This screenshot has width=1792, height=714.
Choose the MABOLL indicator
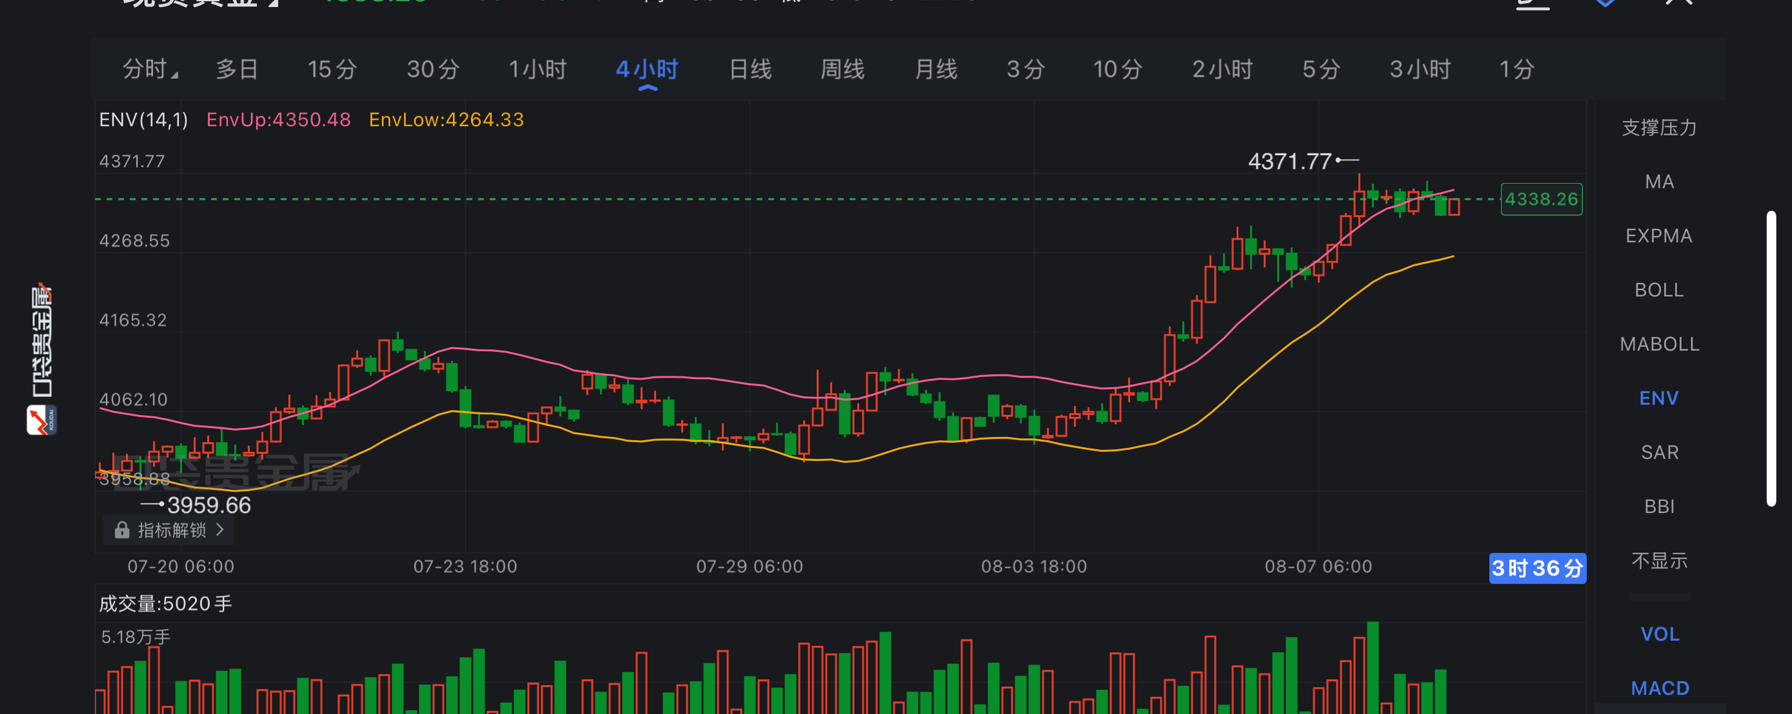[1659, 344]
